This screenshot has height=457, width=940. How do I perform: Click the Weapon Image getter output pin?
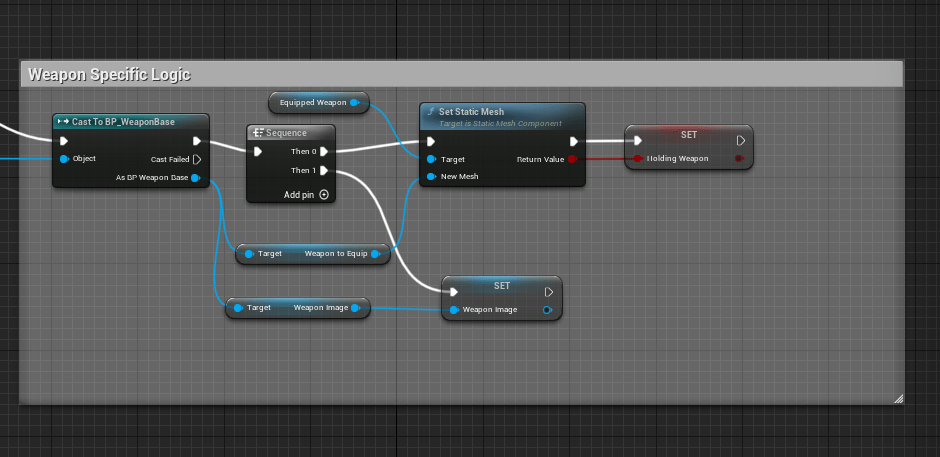356,308
